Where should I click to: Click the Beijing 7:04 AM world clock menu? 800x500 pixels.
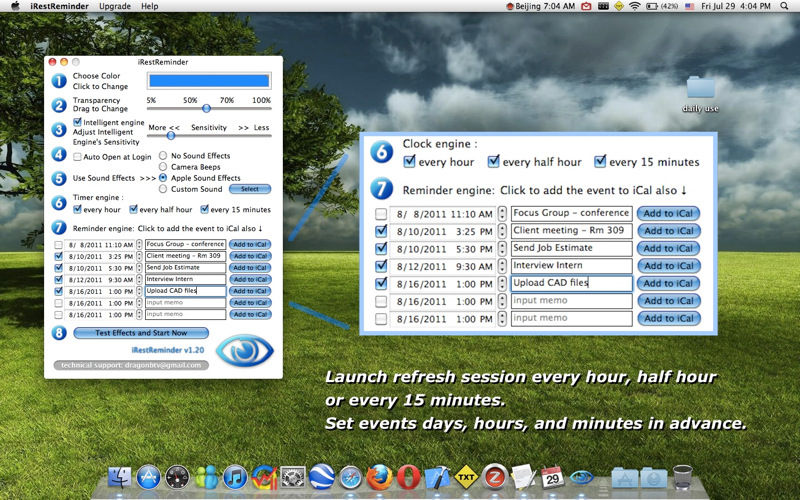540,6
